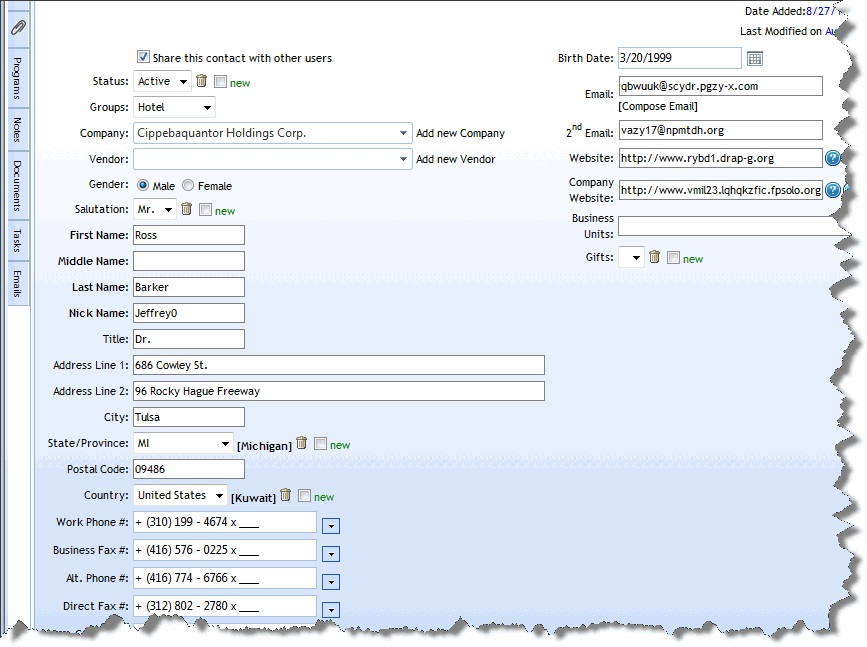Click into the Postal Code field
Viewport: 867px width, 647px height.
coord(189,469)
